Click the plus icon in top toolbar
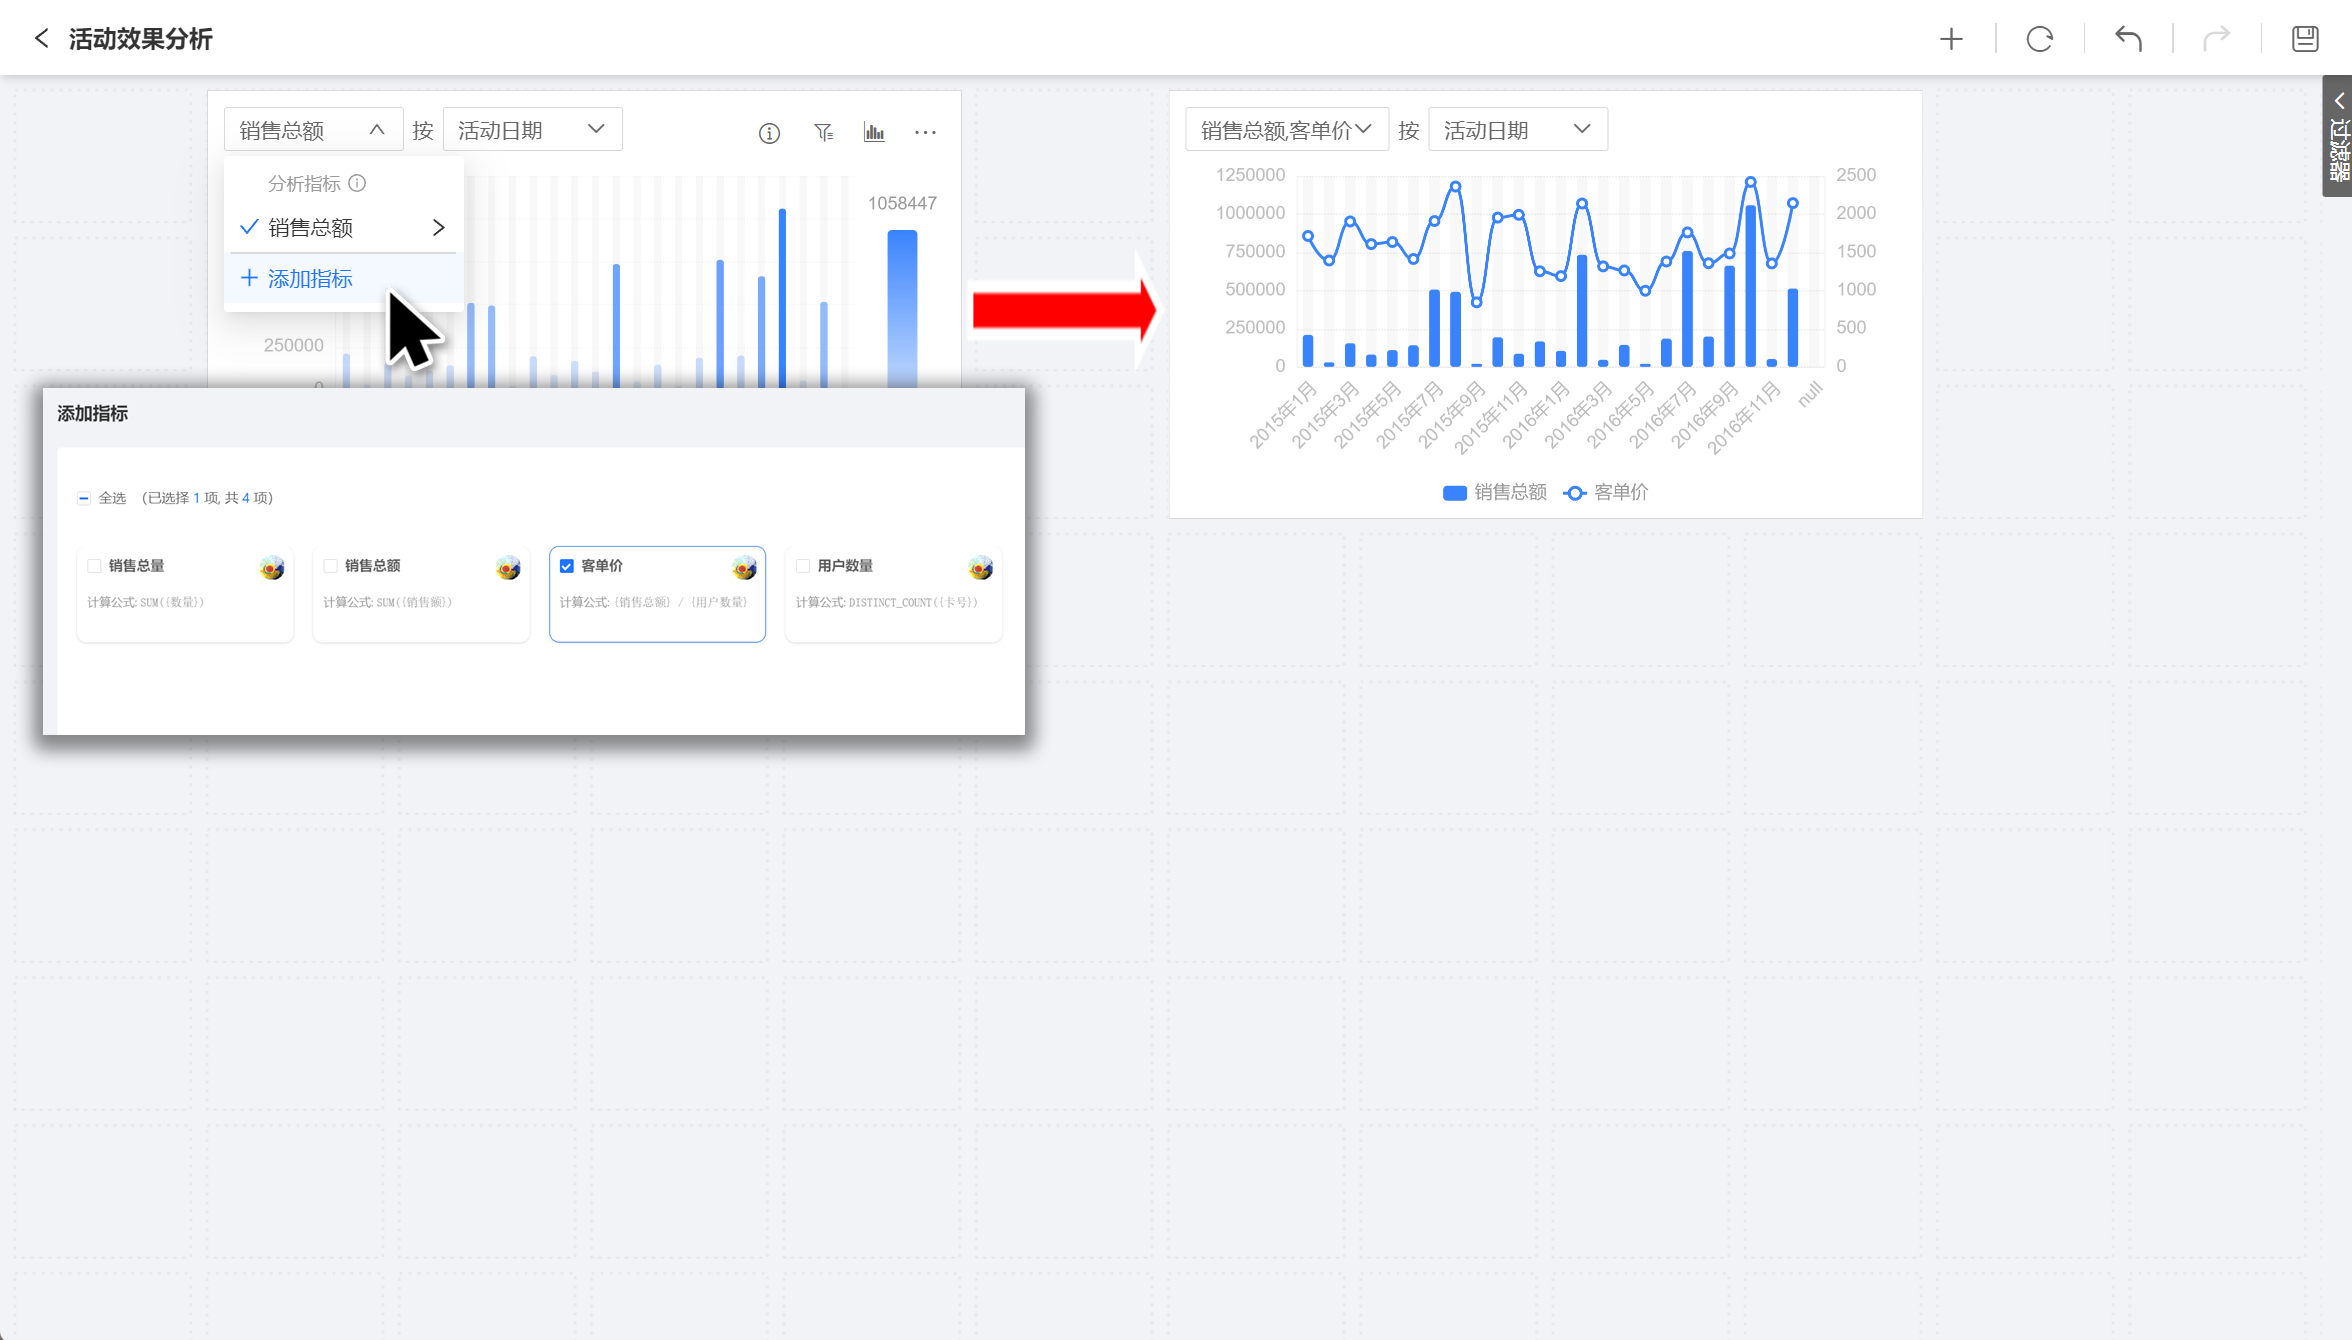This screenshot has width=2352, height=1340. 1951,39
